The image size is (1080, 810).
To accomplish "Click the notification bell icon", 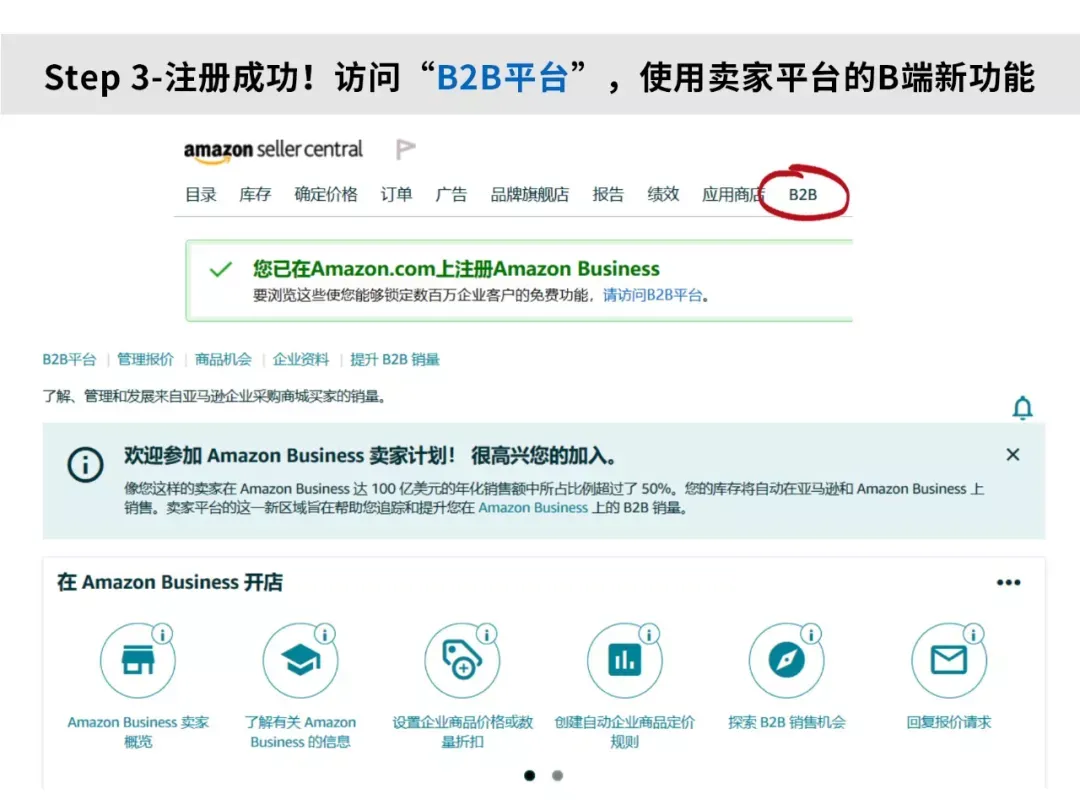I will (1023, 408).
